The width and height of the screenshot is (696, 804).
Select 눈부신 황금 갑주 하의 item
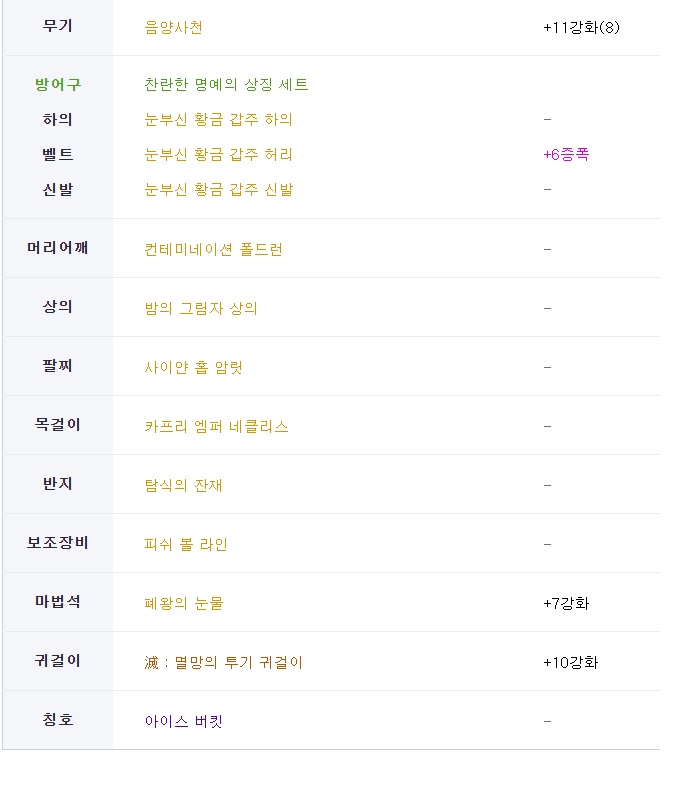[x=218, y=119]
